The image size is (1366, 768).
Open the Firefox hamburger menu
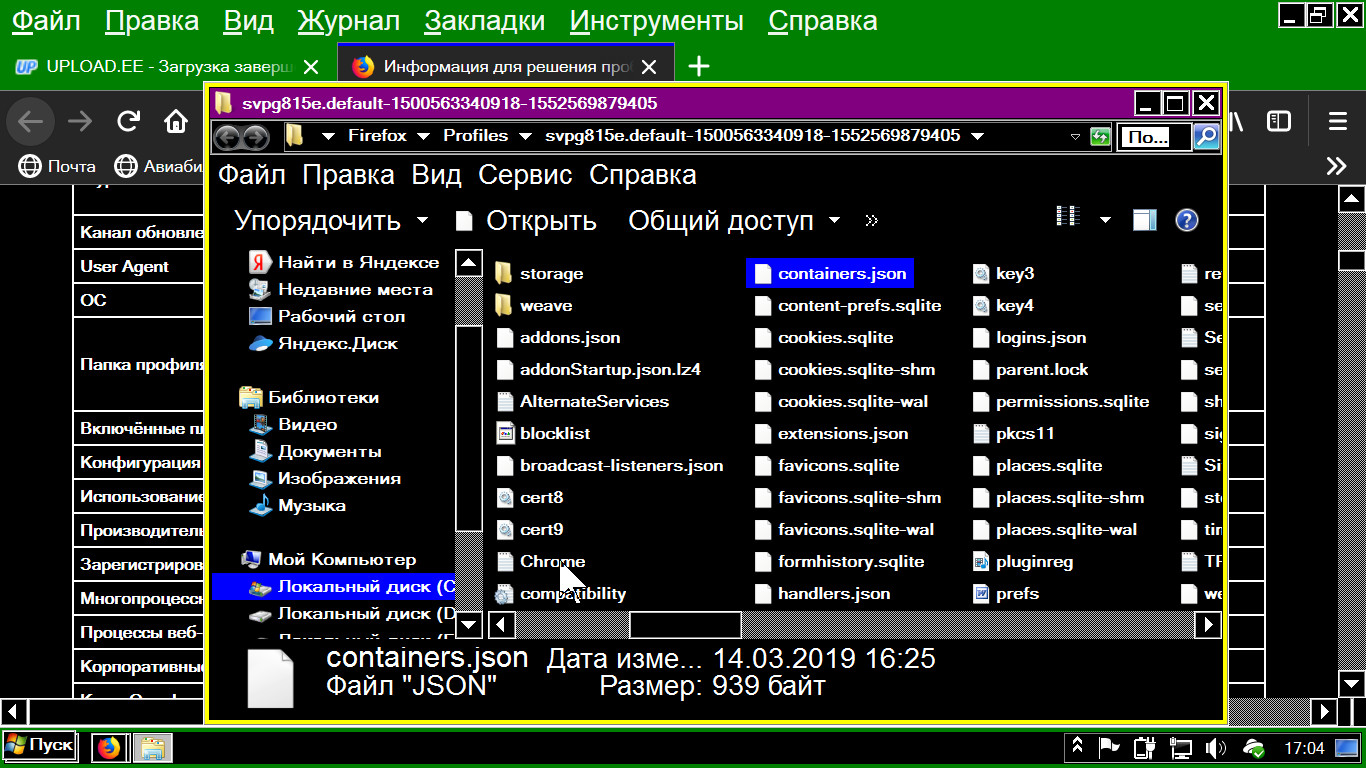[x=1337, y=122]
